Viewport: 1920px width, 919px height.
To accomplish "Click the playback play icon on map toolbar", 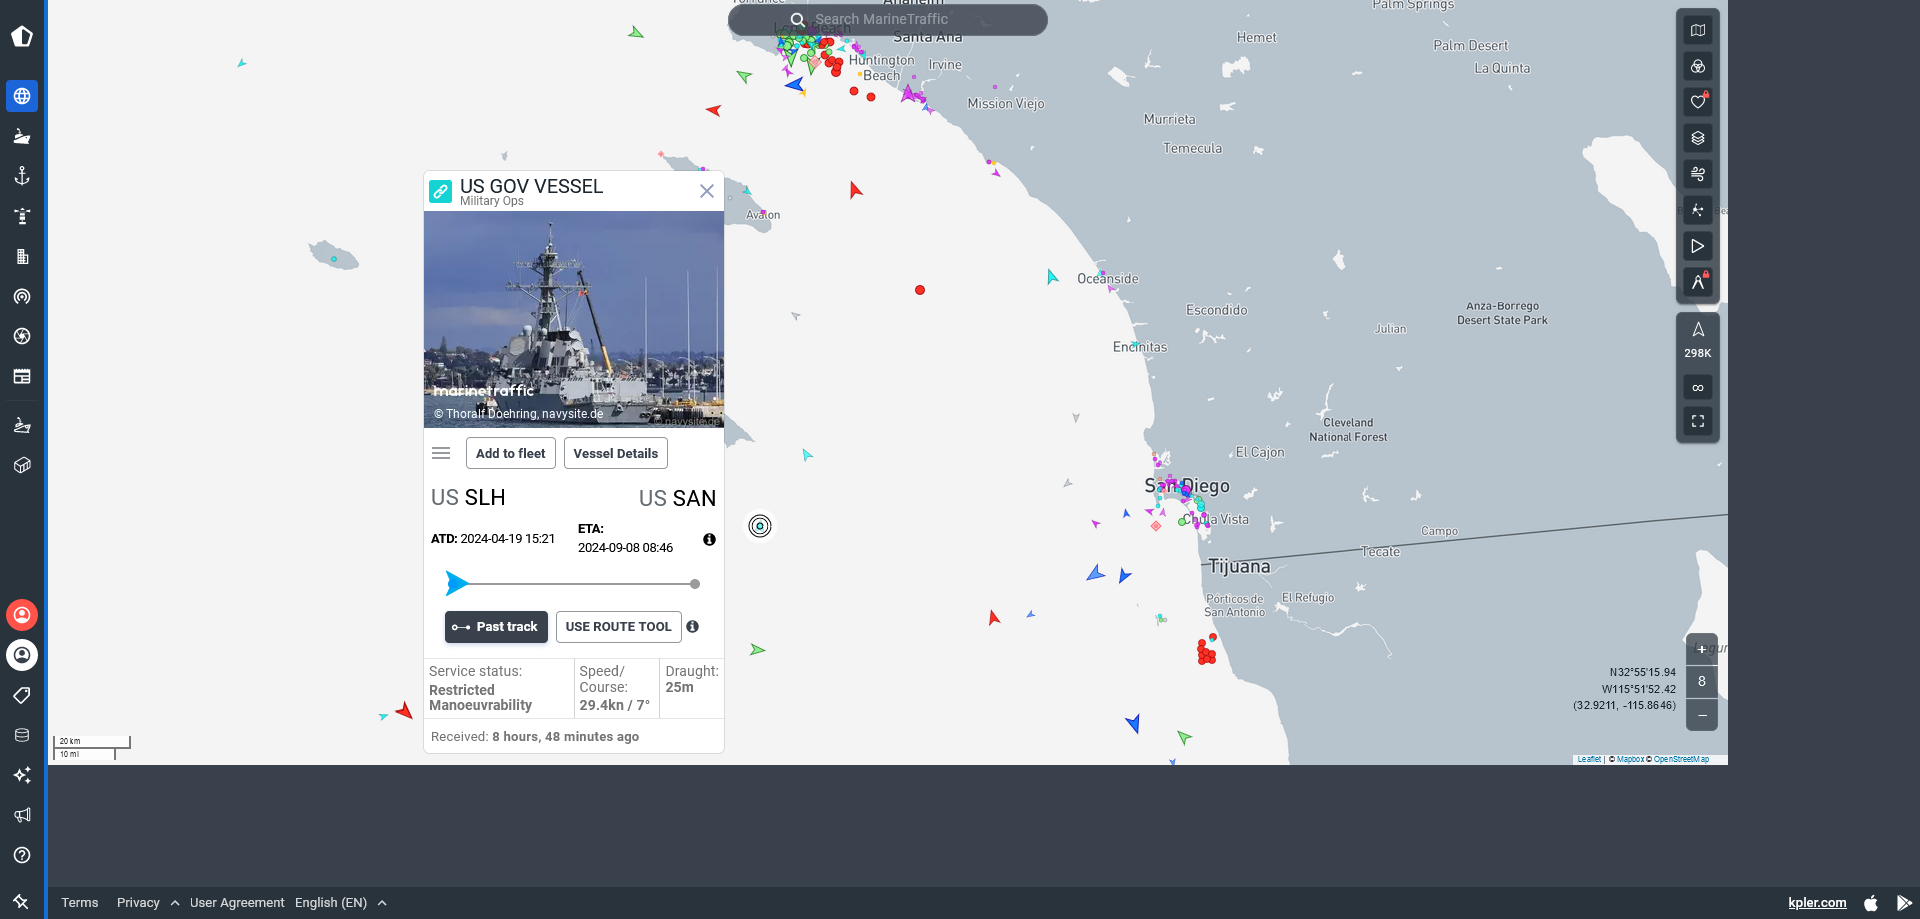I will pos(1698,246).
